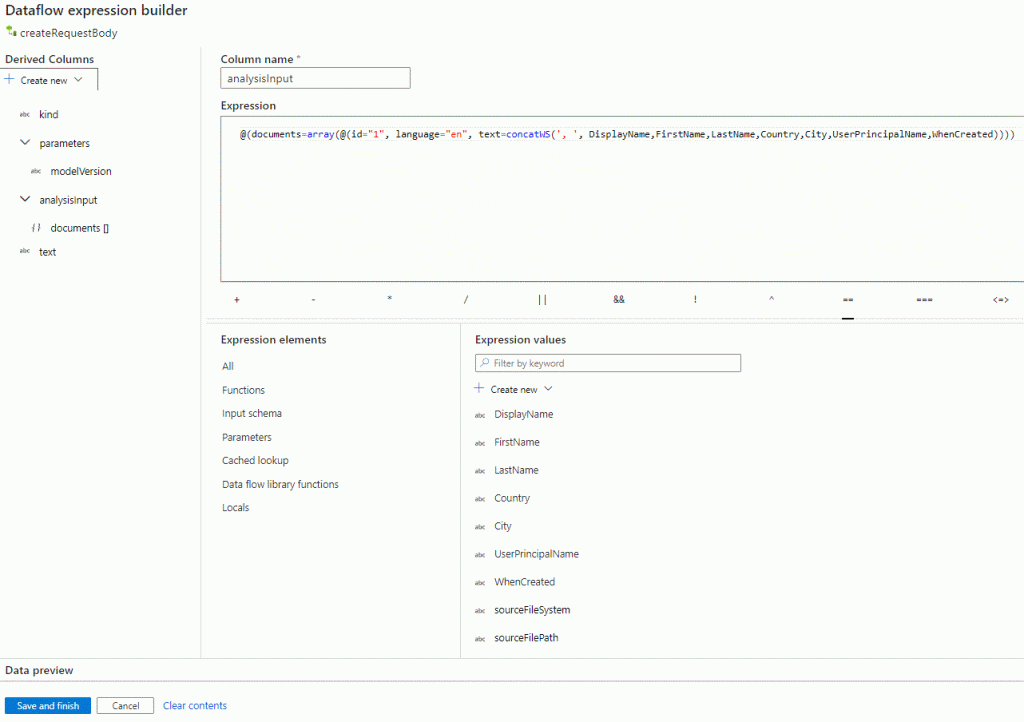Click the plus operator button
The width and height of the screenshot is (1024, 722).
point(236,300)
